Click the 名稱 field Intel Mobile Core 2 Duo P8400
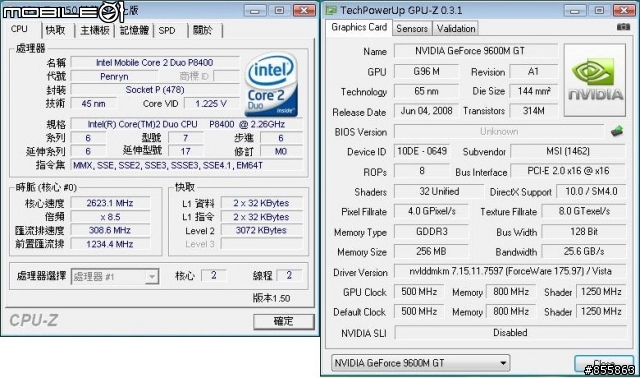This screenshot has height=378, width=640. click(x=155, y=62)
